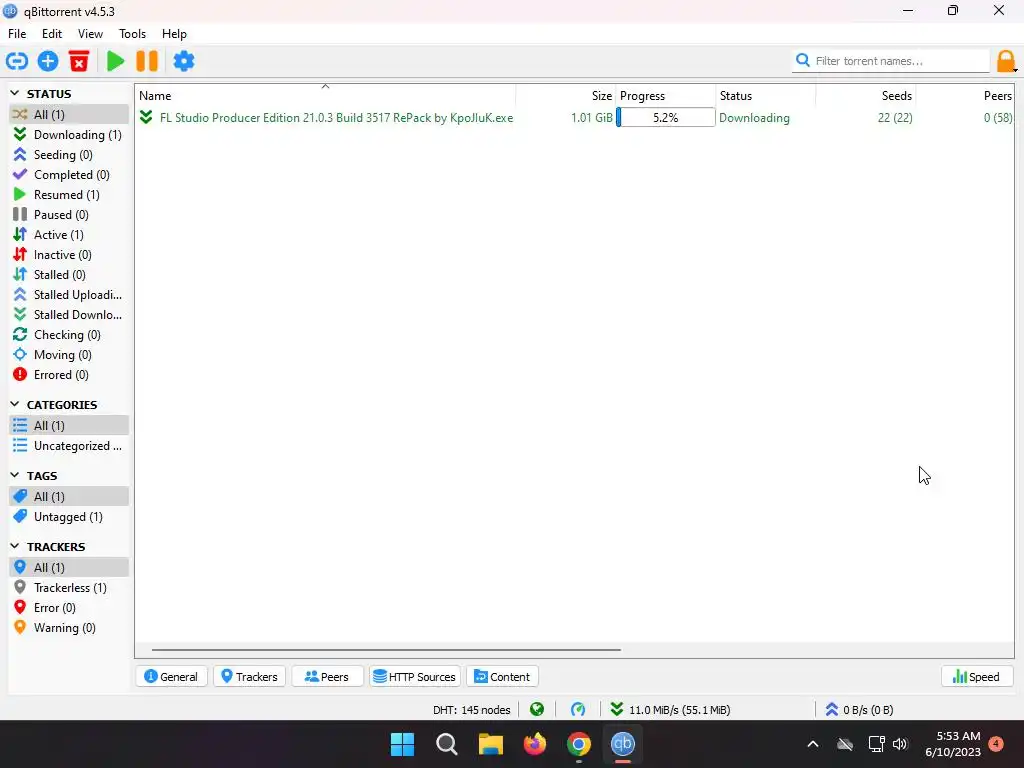
Task: Select Seeding (0) status filter
Action: coord(69,155)
